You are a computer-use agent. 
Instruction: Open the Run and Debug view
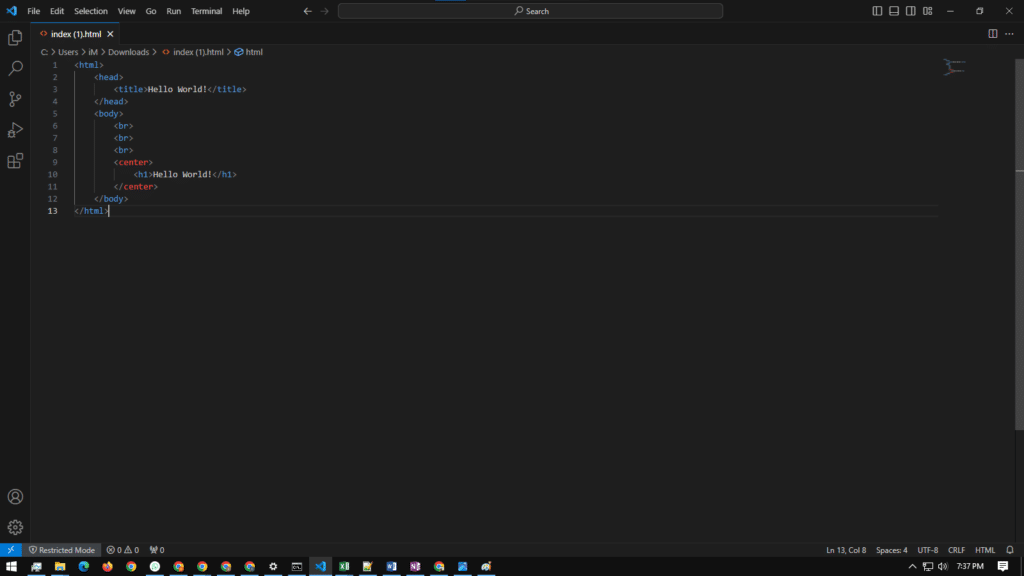click(15, 130)
